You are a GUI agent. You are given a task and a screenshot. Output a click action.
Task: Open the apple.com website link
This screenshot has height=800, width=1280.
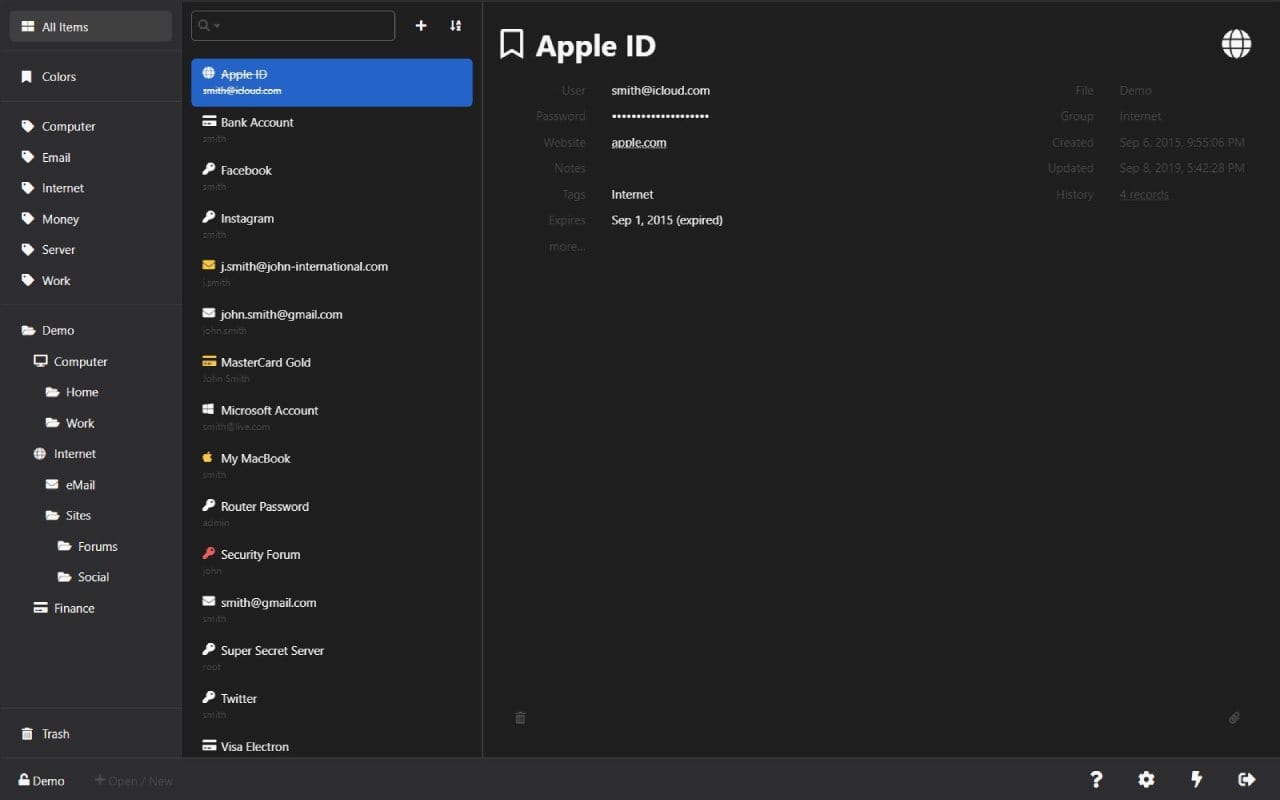[x=638, y=142]
